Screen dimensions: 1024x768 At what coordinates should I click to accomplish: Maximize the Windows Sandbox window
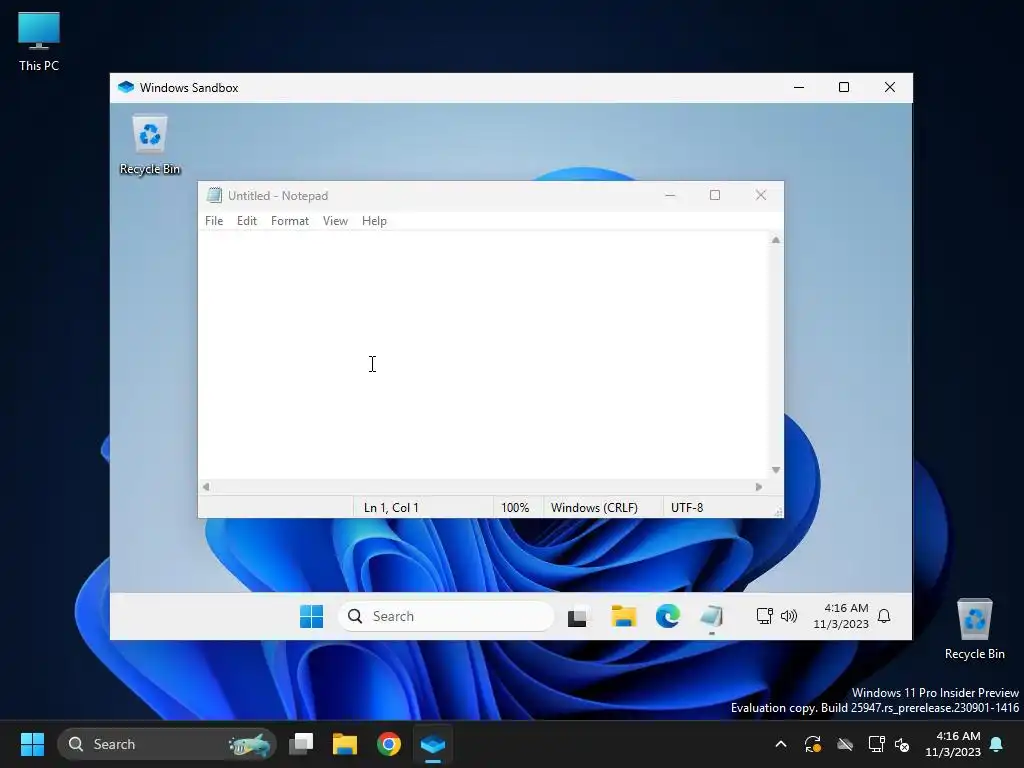point(844,88)
